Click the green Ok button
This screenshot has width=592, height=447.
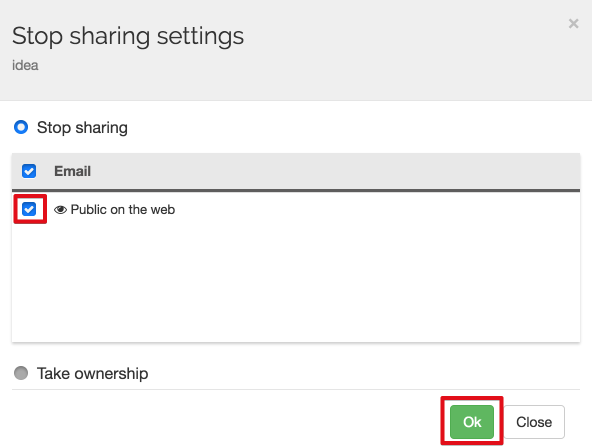pyautogui.click(x=472, y=422)
